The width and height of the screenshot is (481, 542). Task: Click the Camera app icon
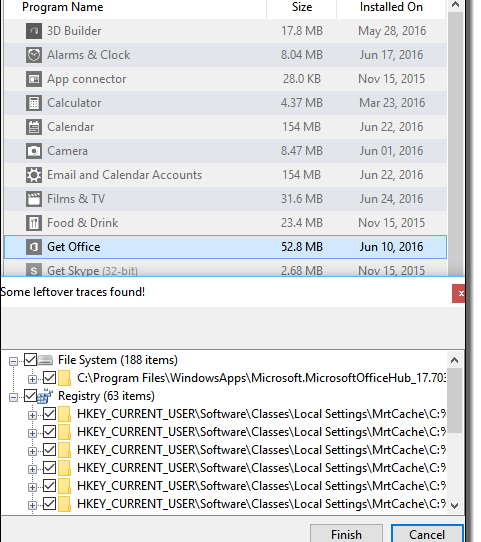(x=34, y=151)
